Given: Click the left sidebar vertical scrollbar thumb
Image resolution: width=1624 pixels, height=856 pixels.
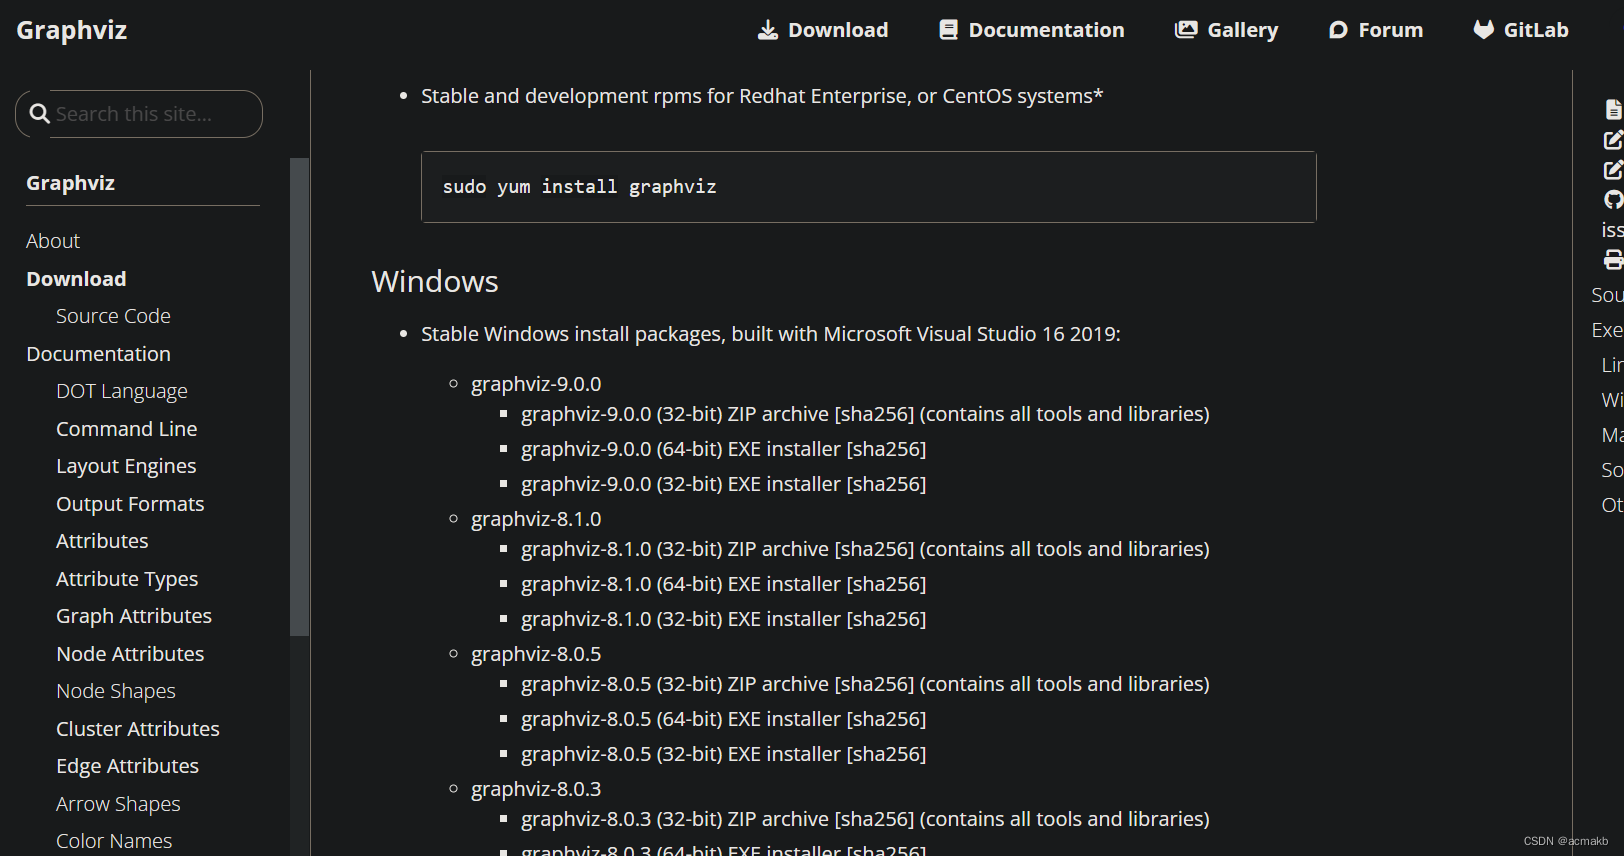Looking at the screenshot, I should tap(299, 397).
